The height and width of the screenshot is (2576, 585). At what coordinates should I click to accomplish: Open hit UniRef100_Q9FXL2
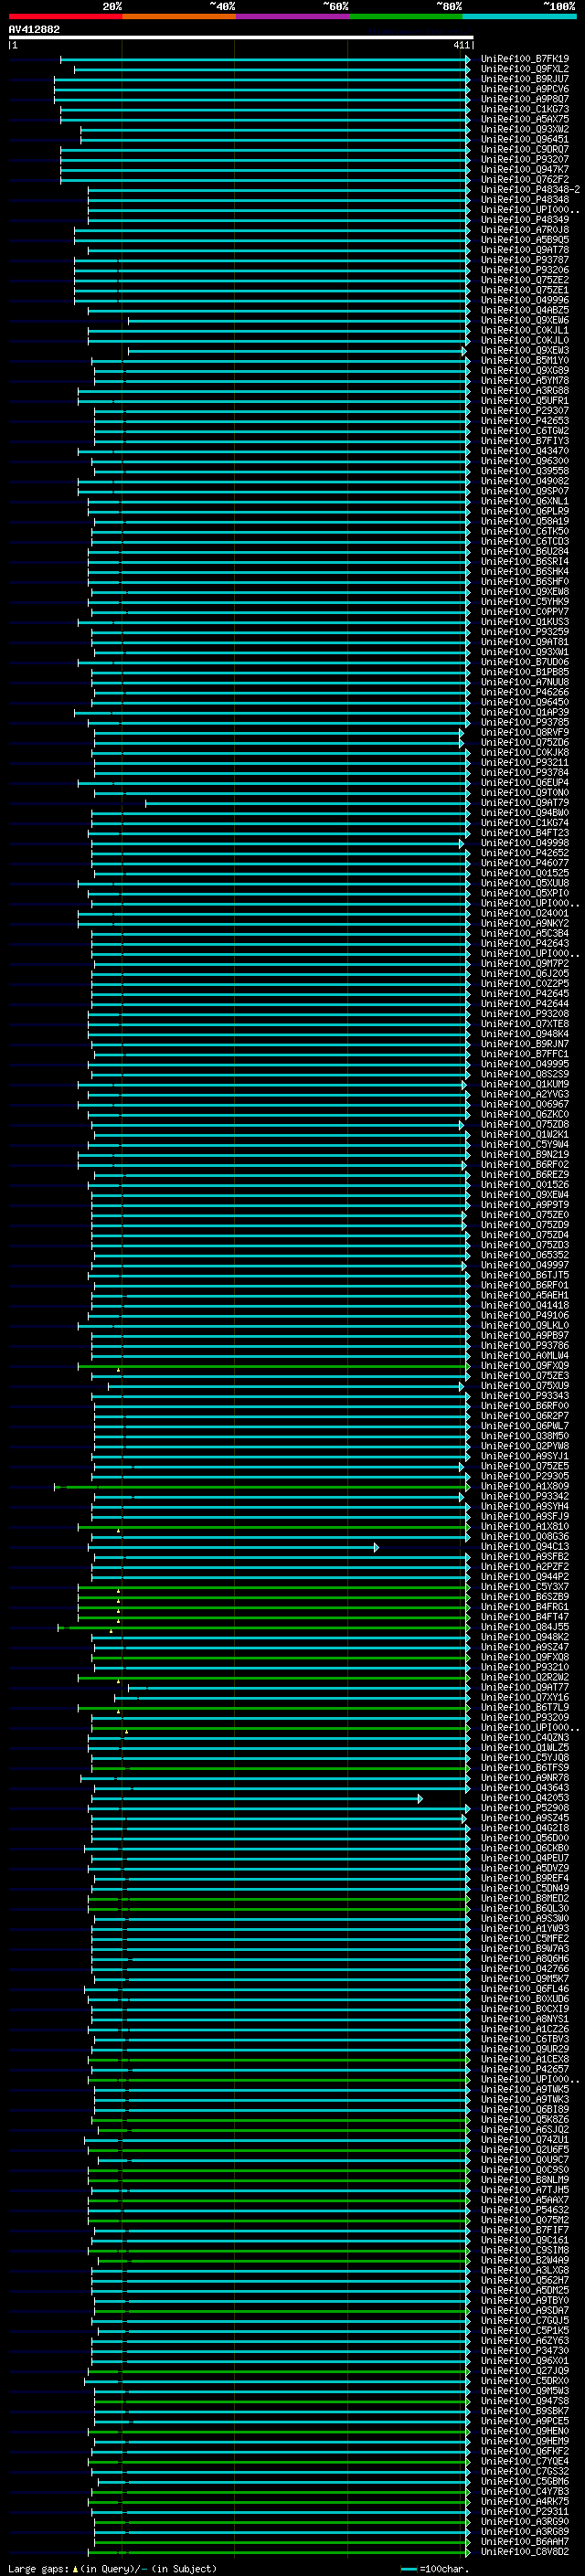pos(524,69)
